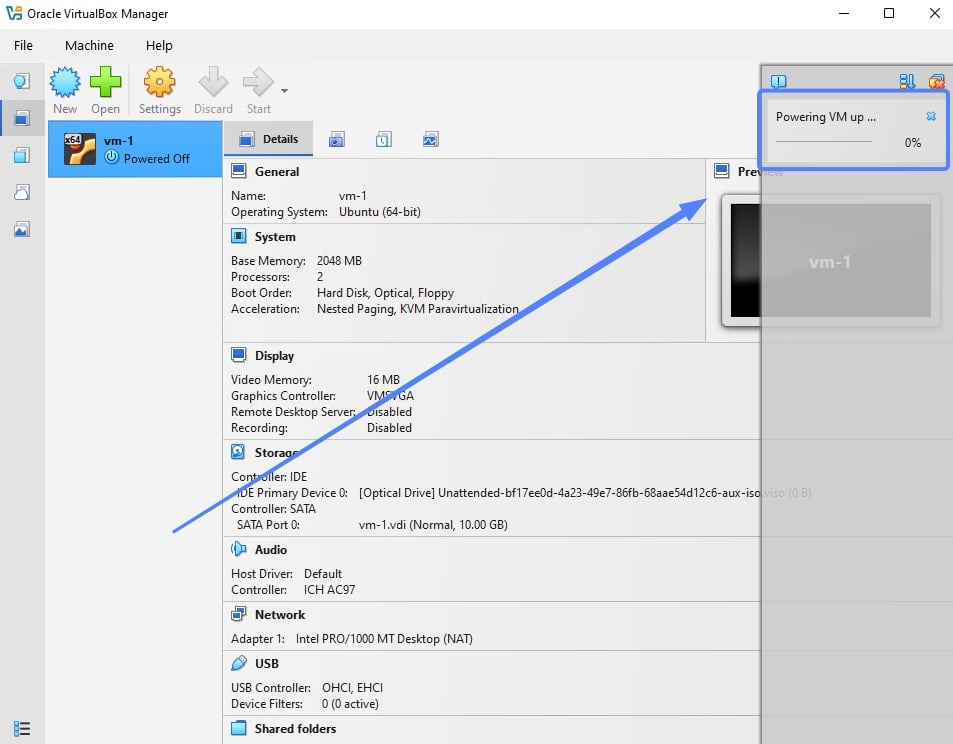Screen dimensions: 953x744
Task: Open the Help menu
Action: click(159, 46)
